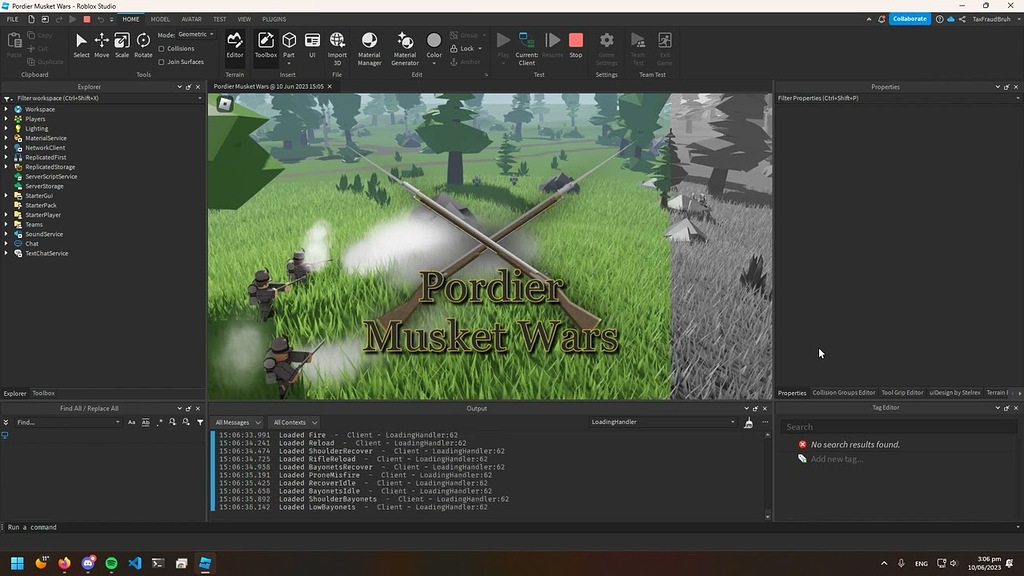This screenshot has height=576, width=1024.
Task: Open Firefox from the taskbar
Action: click(65, 563)
